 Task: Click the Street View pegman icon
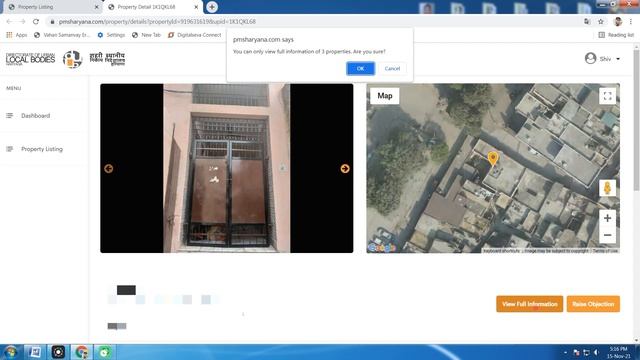click(607, 188)
